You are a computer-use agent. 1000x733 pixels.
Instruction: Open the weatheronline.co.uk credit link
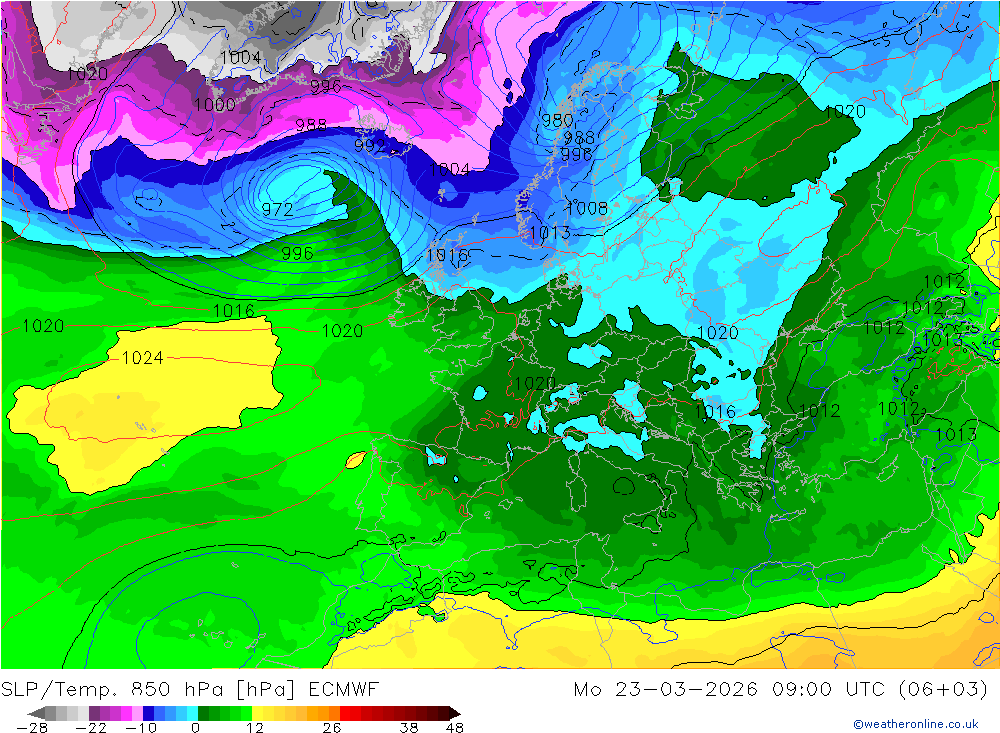[916, 724]
